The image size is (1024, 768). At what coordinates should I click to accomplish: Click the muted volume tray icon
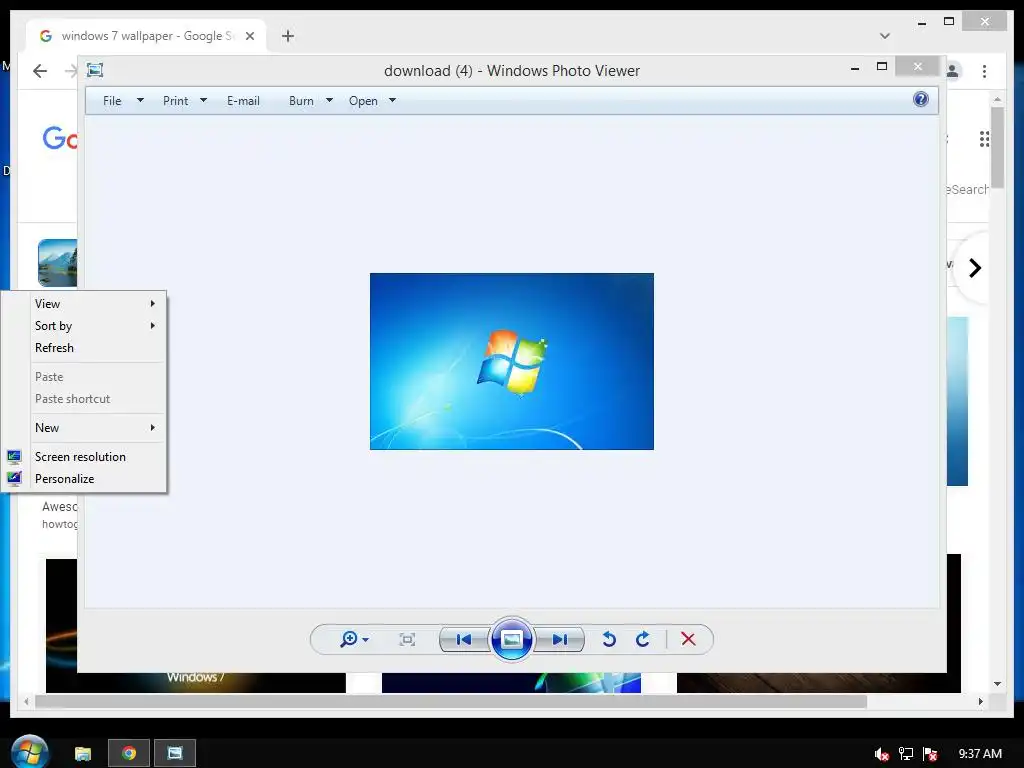pos(882,754)
